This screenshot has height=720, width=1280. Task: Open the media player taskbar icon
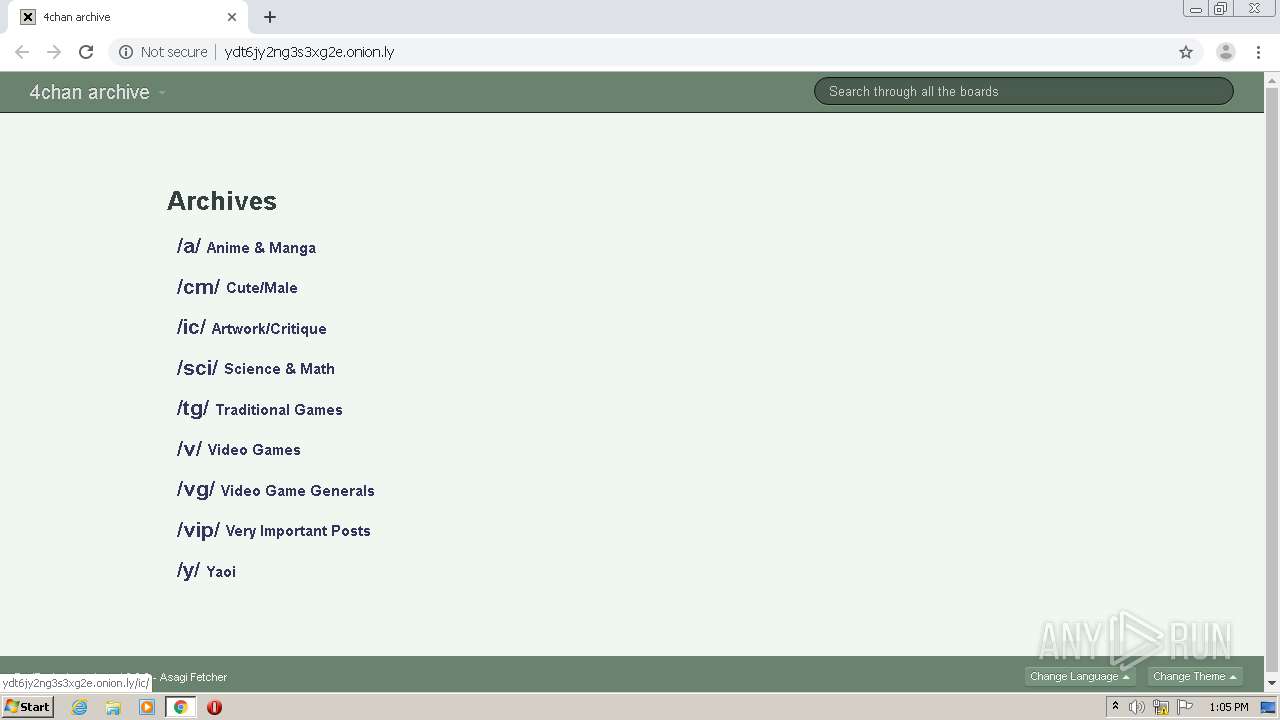click(147, 707)
